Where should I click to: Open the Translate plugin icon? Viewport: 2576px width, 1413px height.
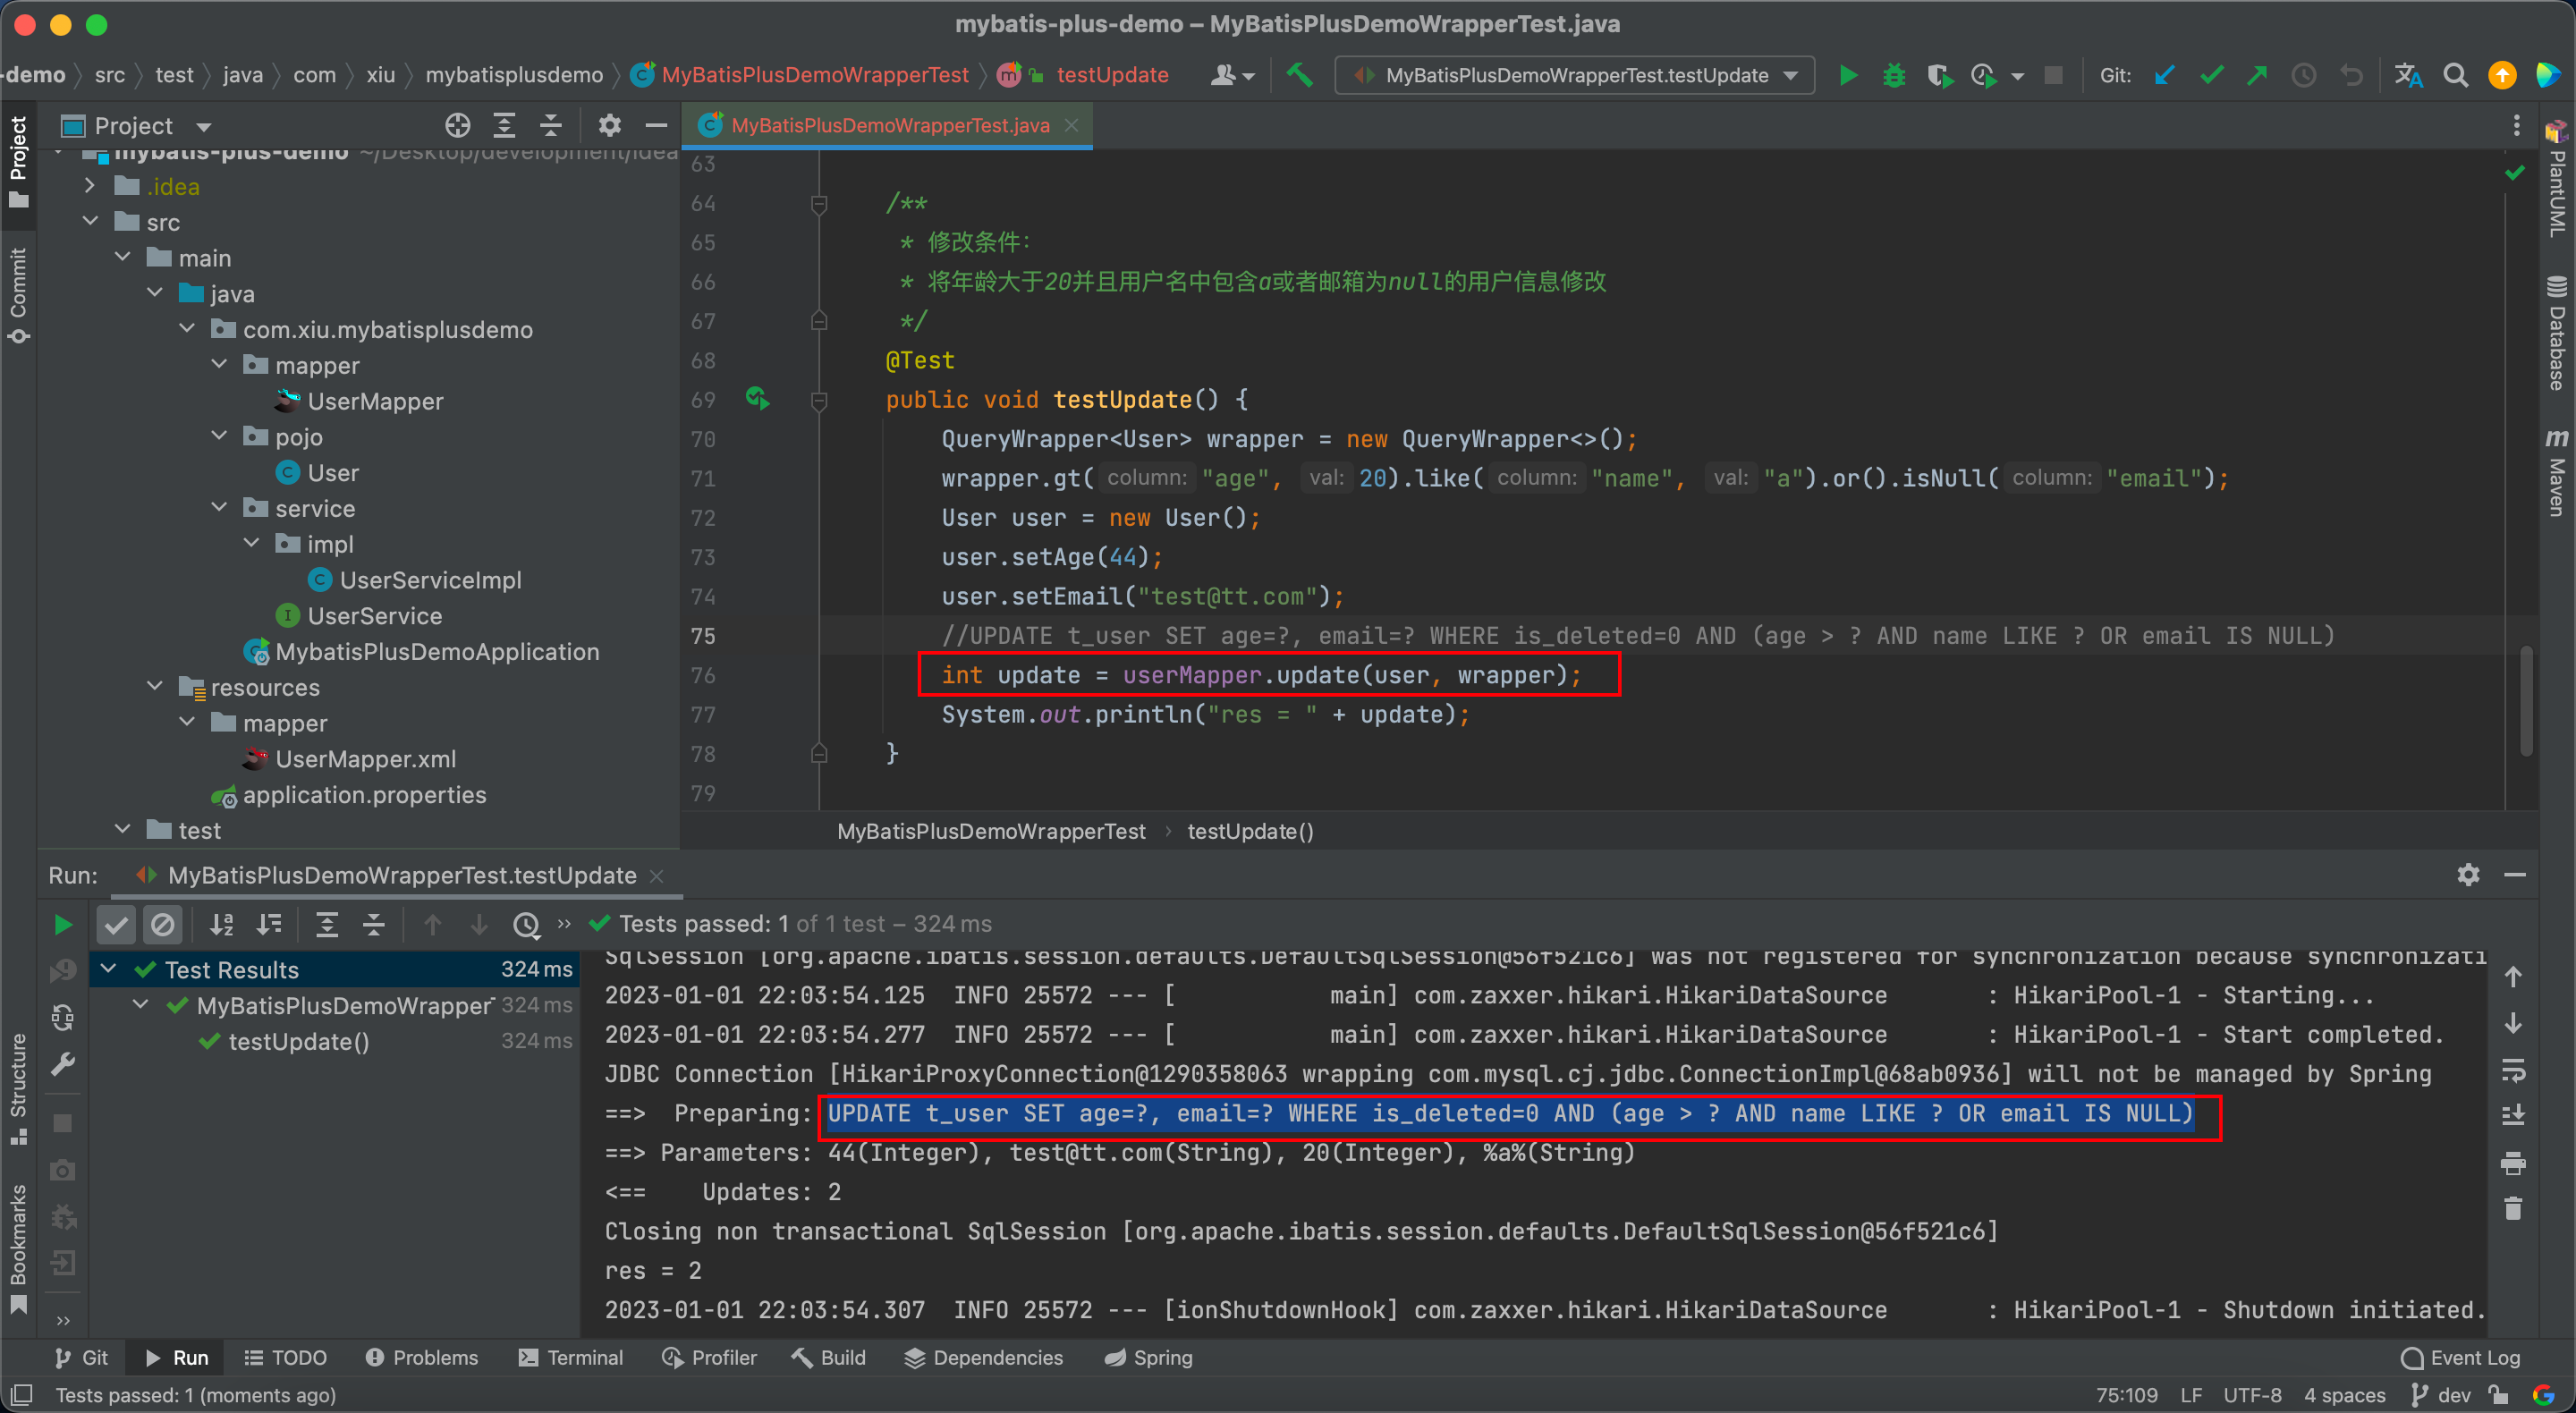point(2408,75)
